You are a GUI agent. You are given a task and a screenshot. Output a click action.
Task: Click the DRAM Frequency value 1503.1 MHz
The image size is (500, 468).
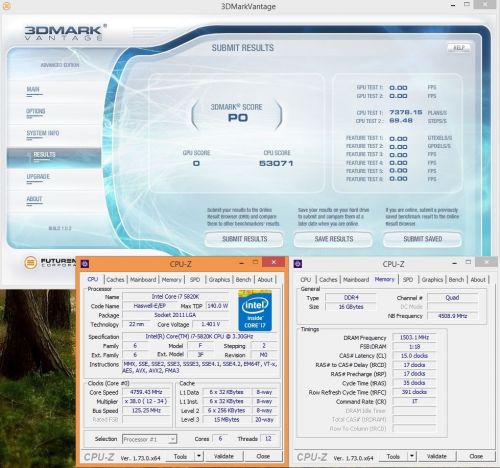click(x=414, y=337)
